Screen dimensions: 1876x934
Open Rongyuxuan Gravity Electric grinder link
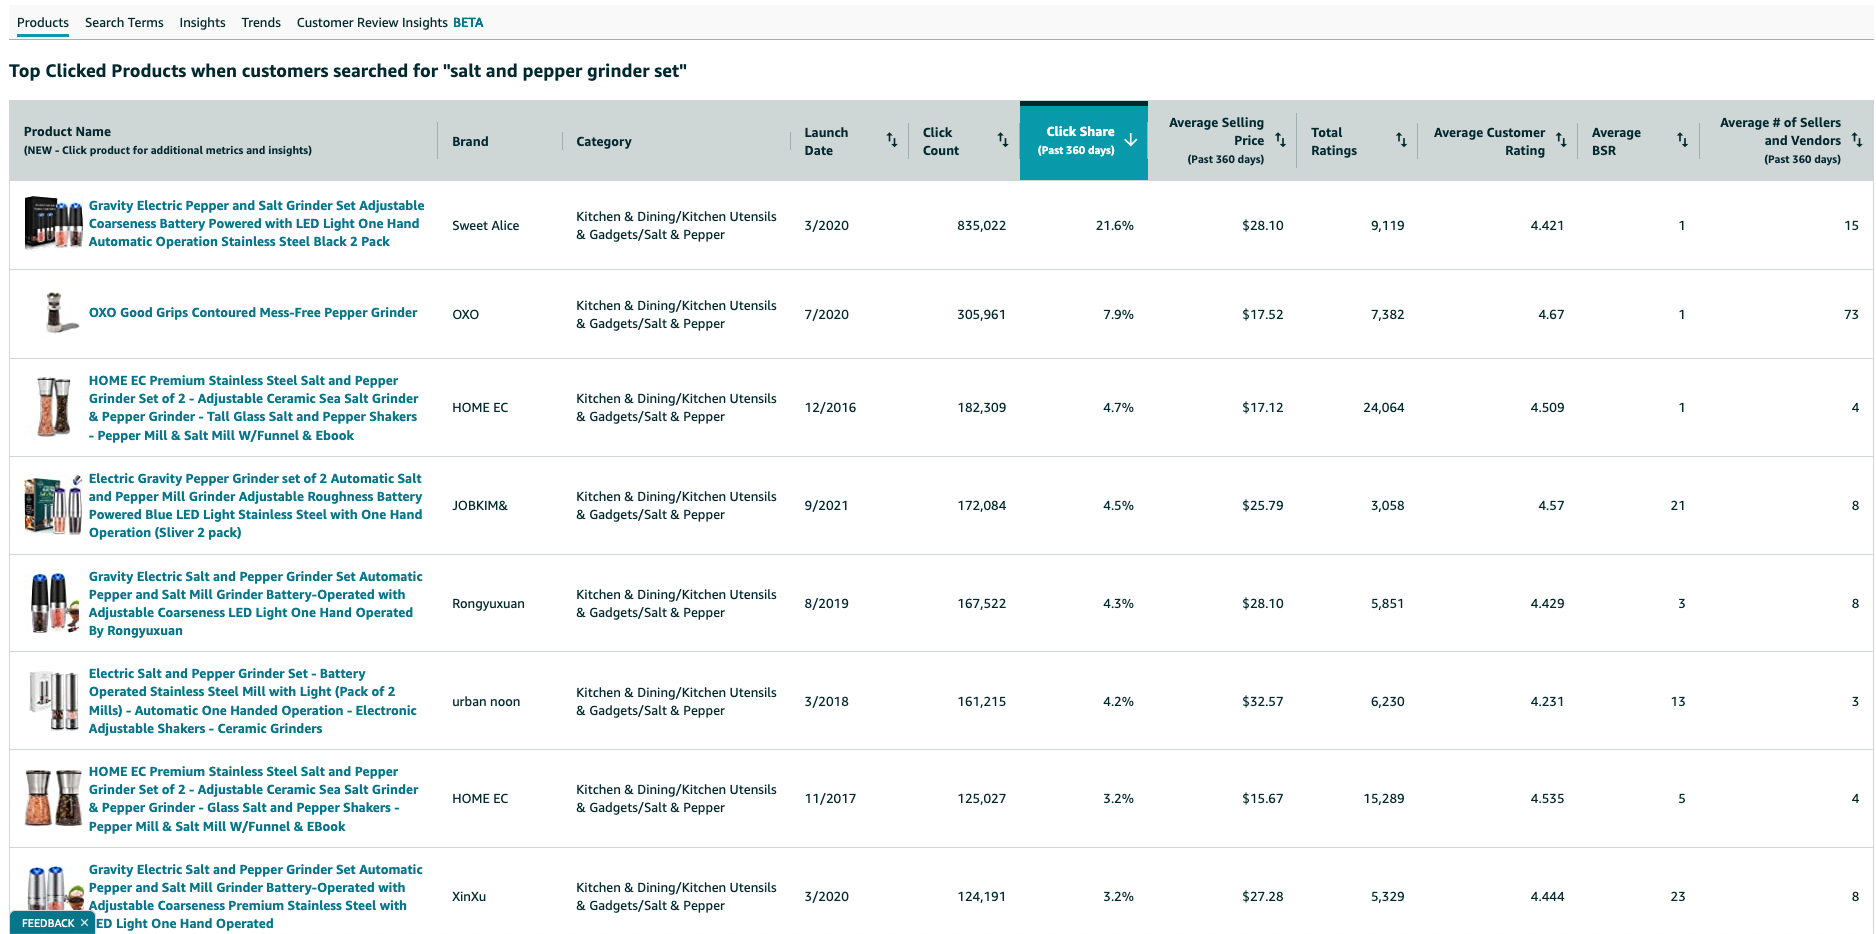(x=255, y=604)
